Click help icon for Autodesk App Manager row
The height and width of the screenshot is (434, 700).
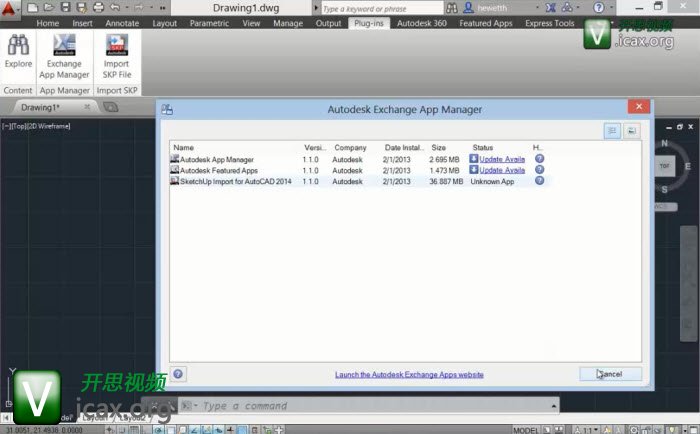click(539, 159)
